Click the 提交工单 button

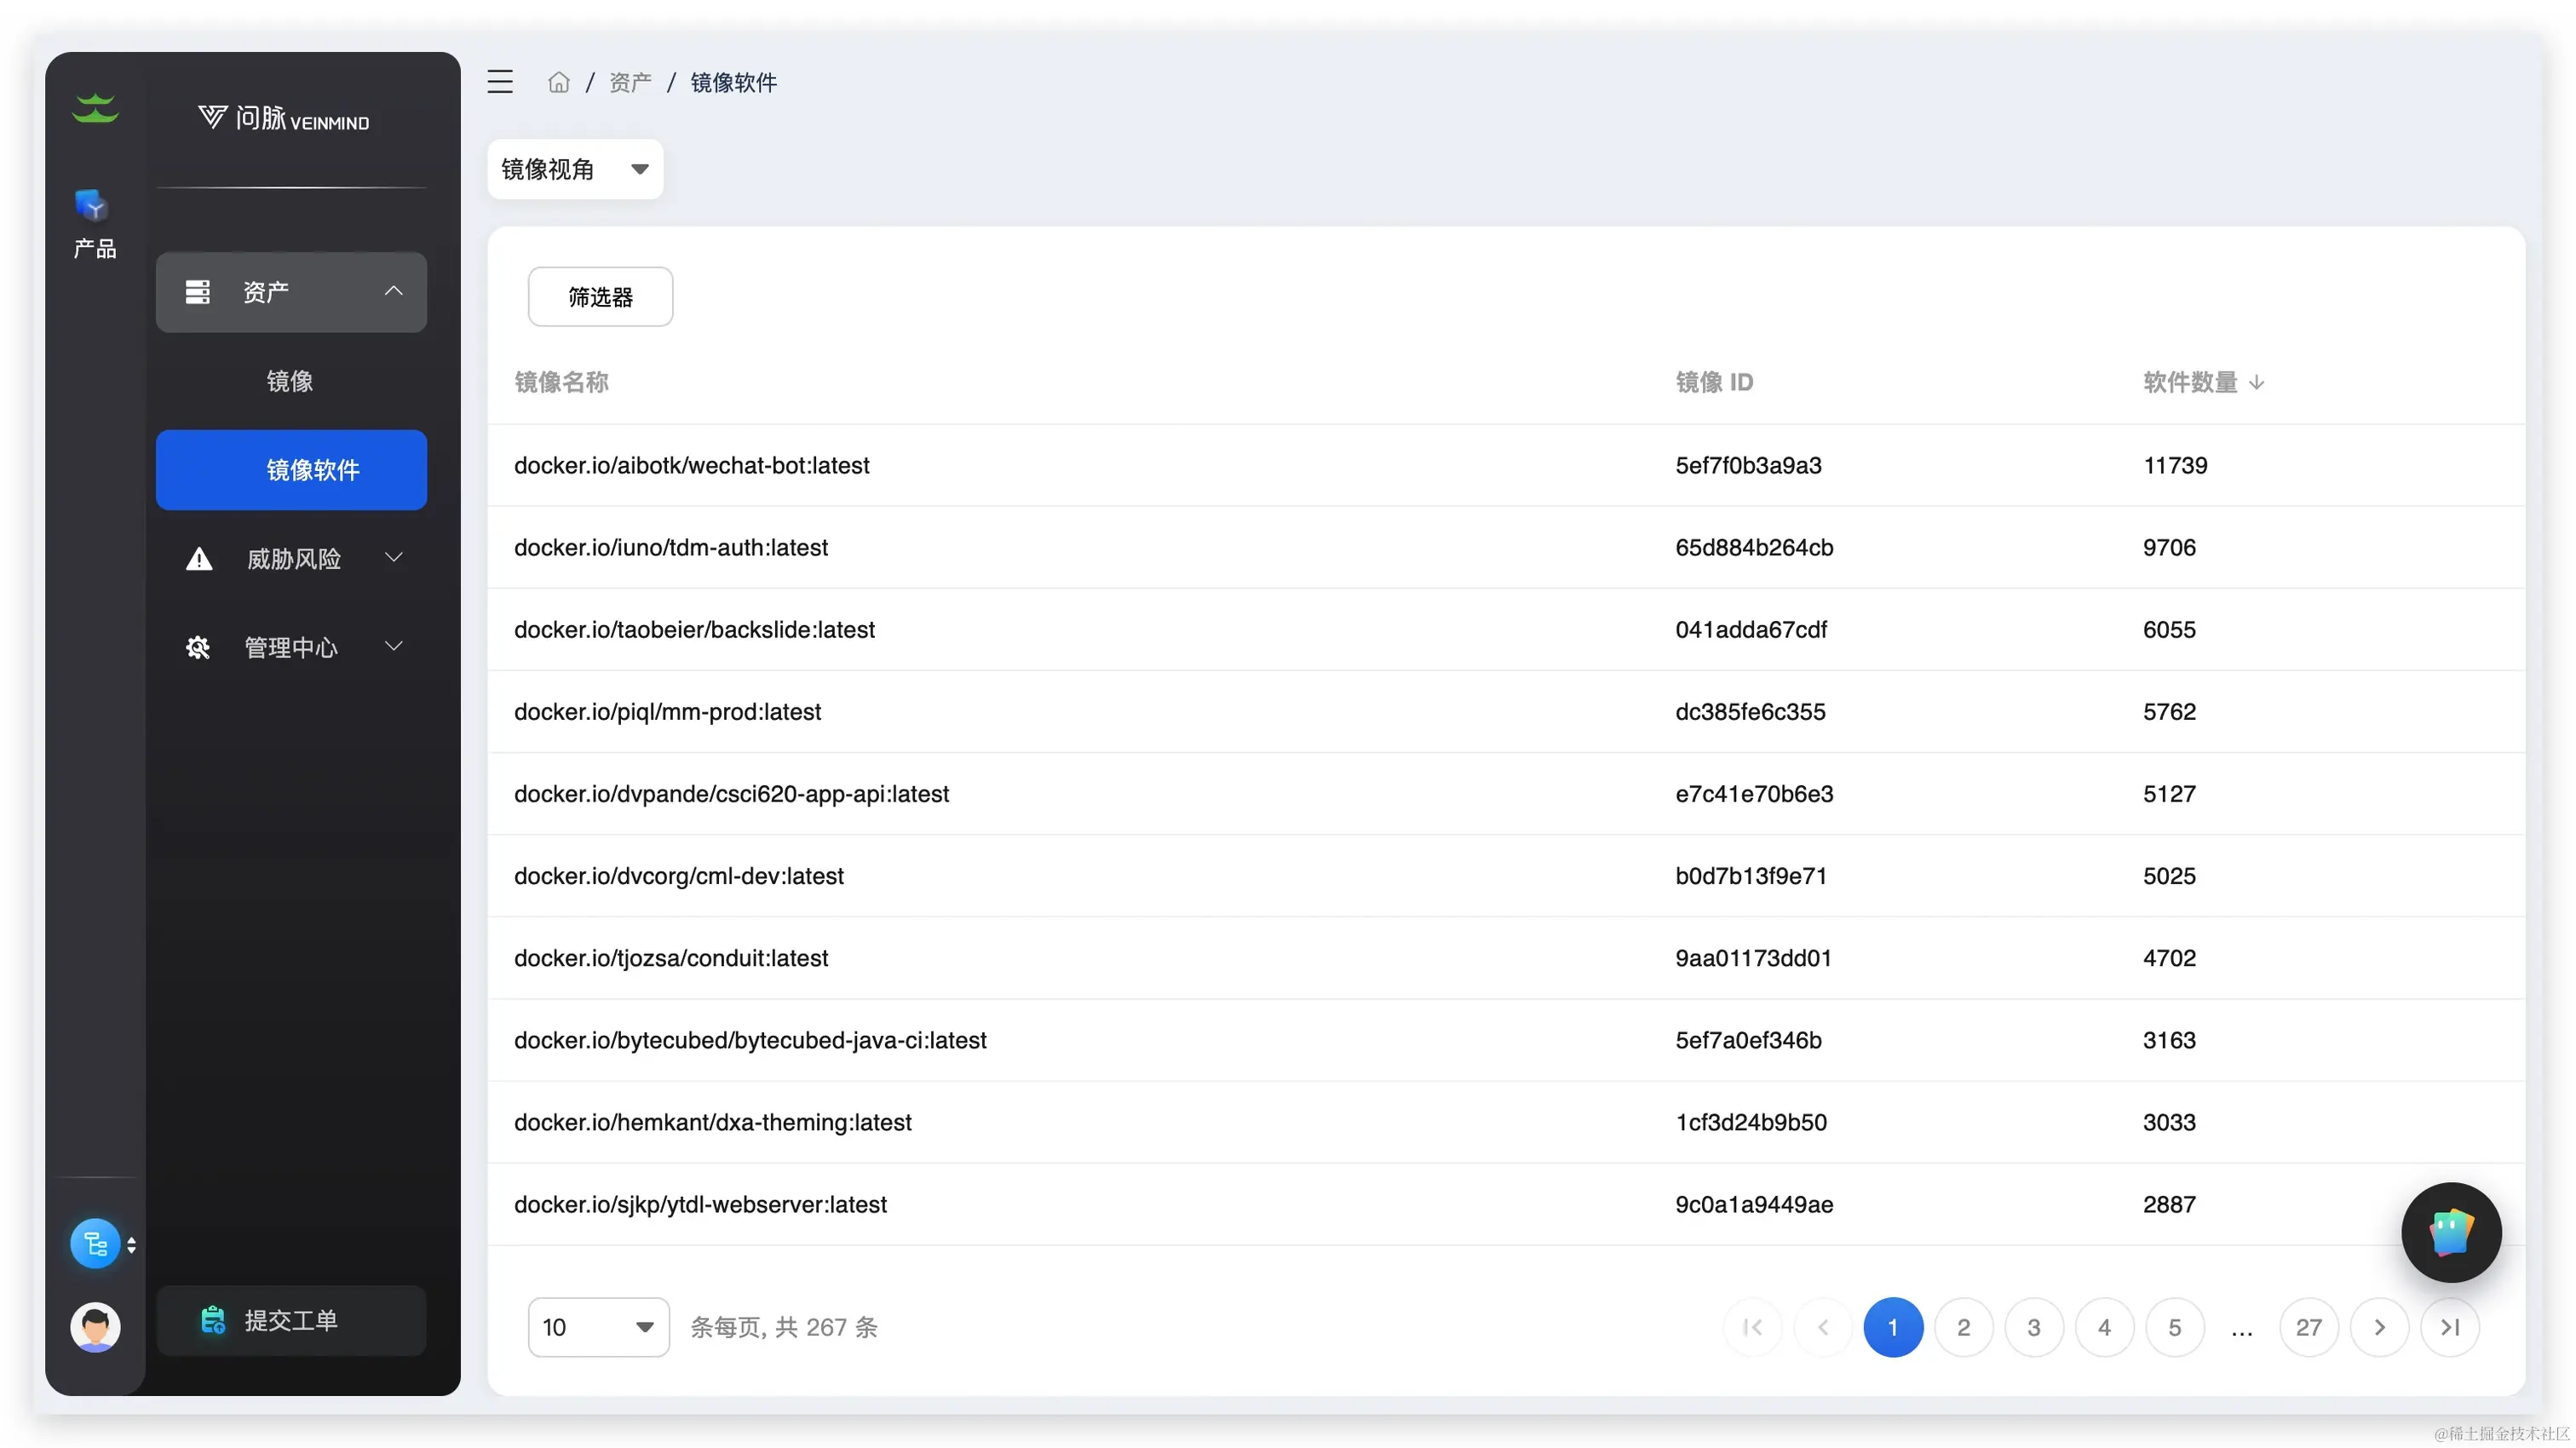pyautogui.click(x=290, y=1320)
